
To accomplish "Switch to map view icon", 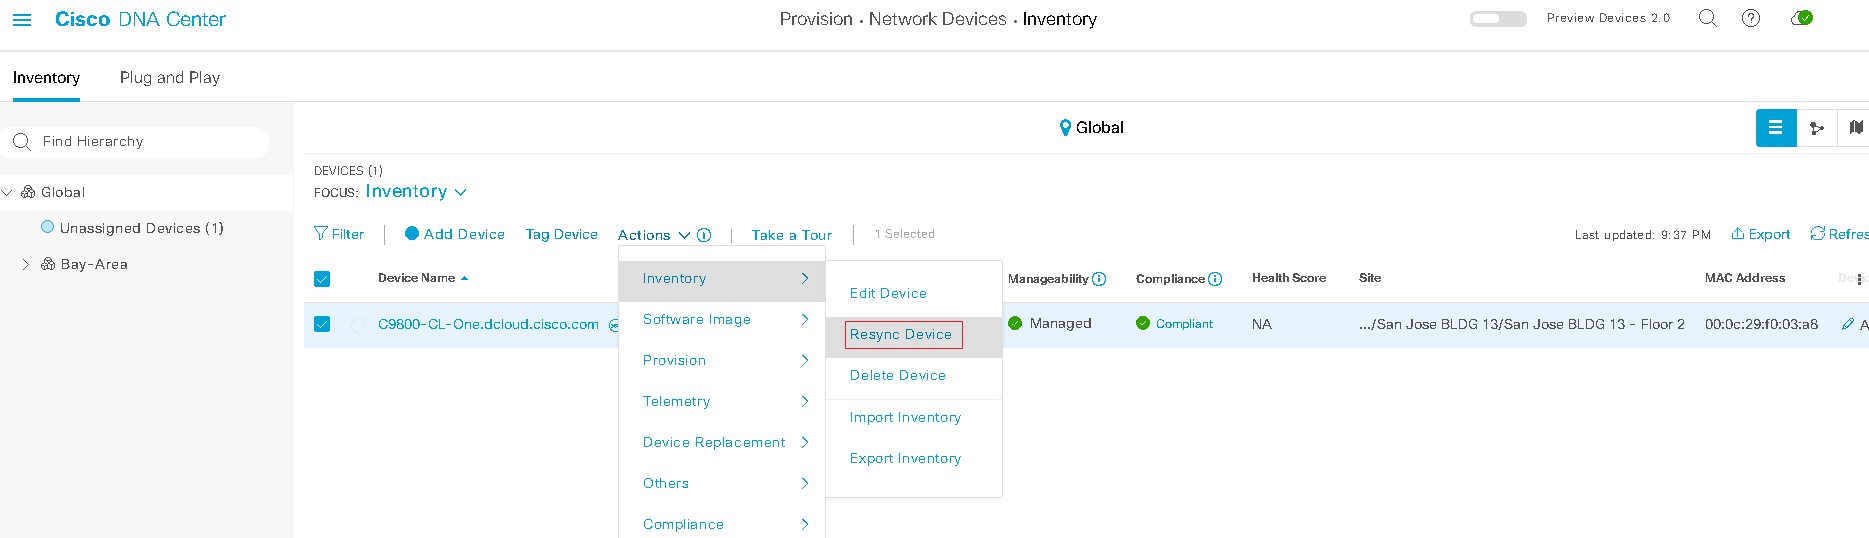I will tap(1855, 128).
